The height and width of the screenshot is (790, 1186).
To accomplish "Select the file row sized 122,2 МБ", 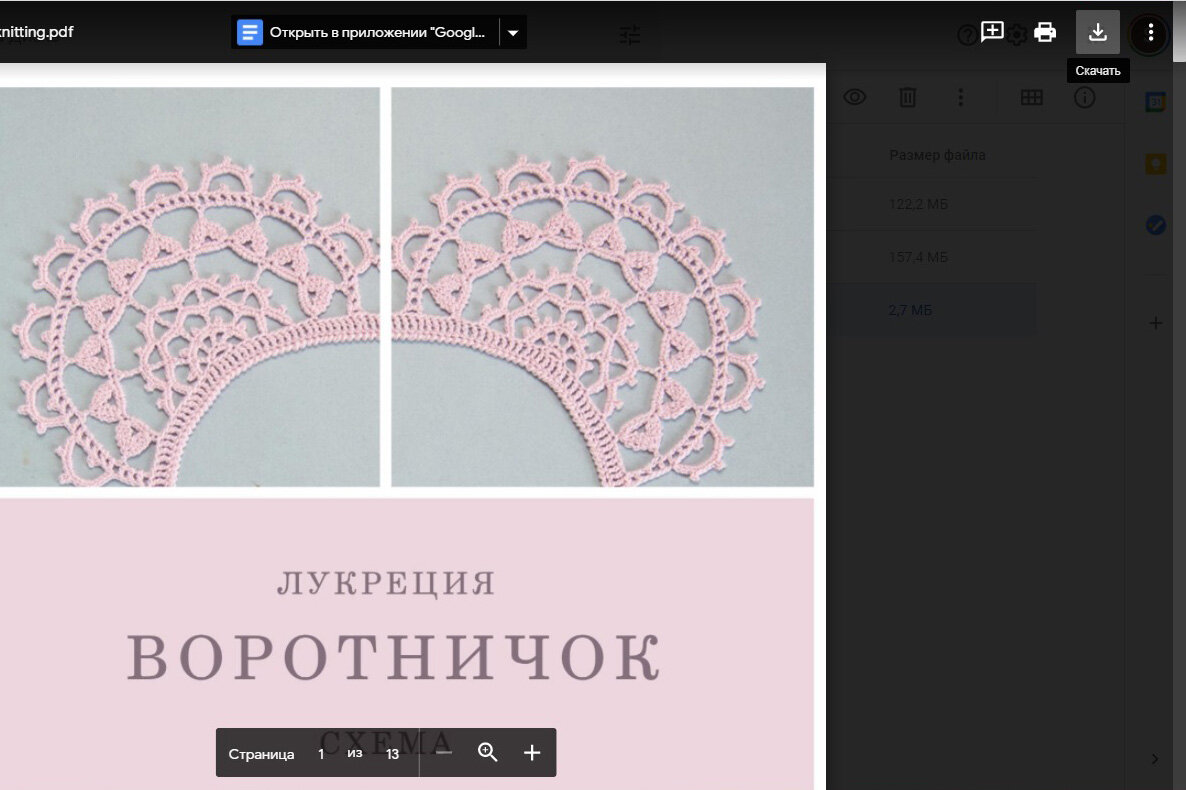I will 932,204.
